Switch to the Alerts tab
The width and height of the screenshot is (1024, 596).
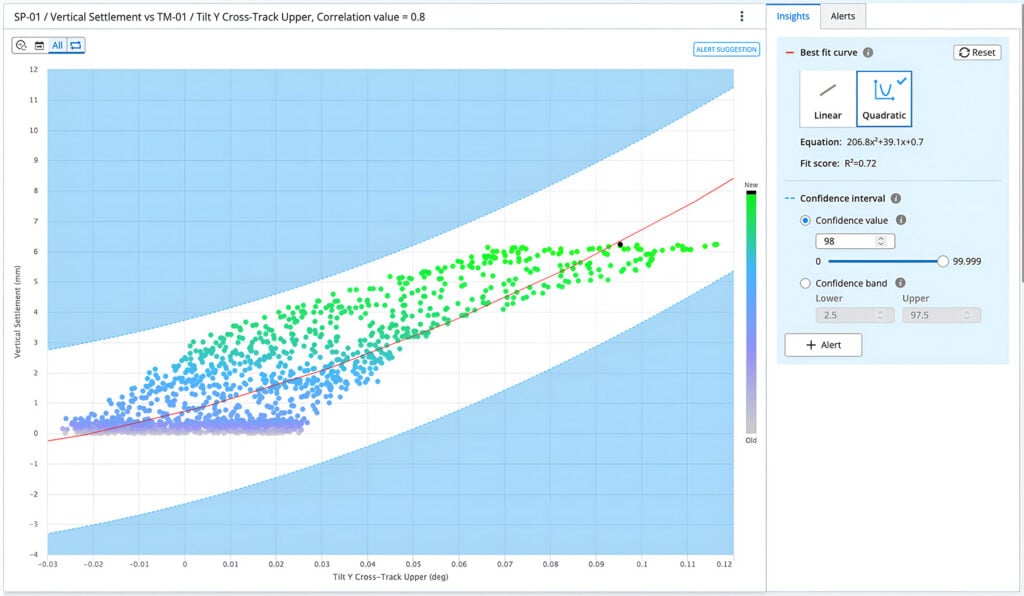point(842,16)
